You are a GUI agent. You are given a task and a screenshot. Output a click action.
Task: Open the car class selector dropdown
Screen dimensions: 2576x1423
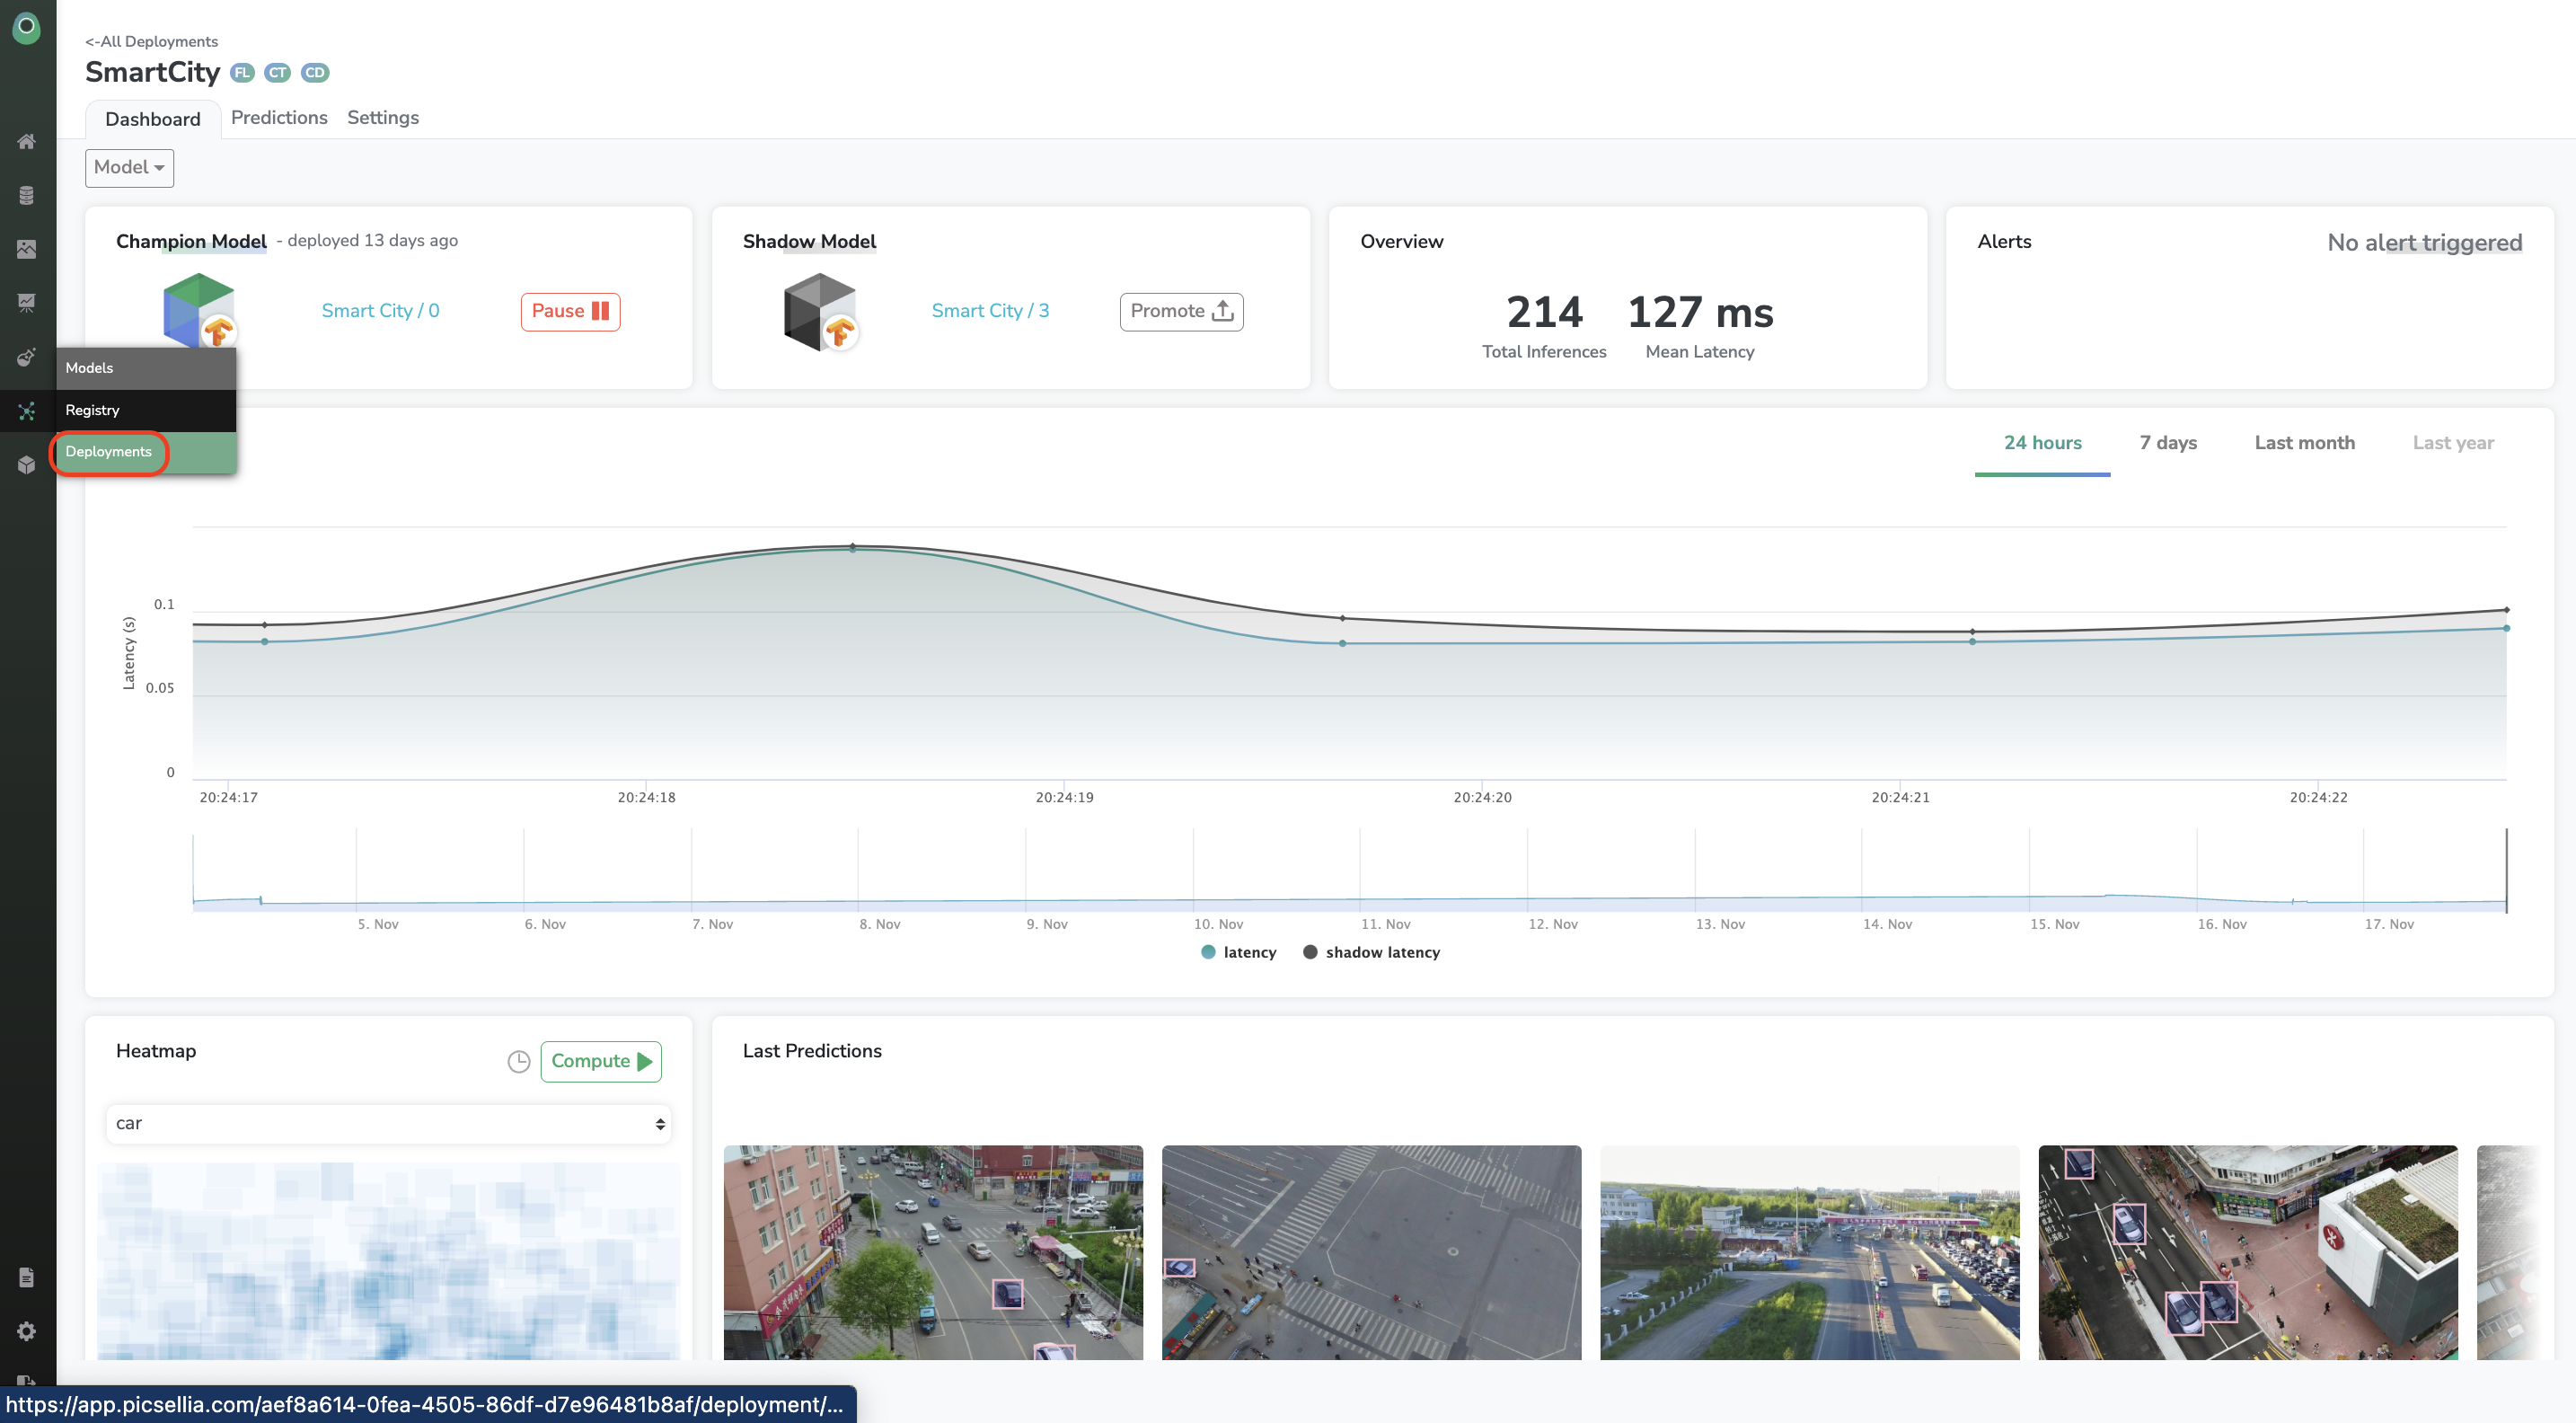pos(388,1123)
